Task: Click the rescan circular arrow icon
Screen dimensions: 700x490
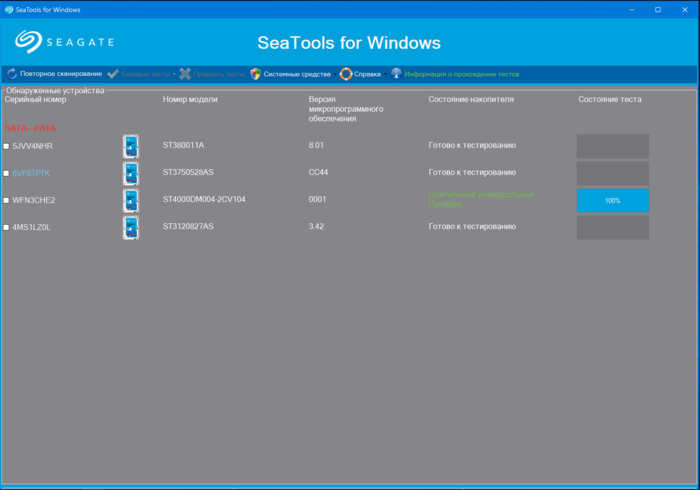Action: pyautogui.click(x=12, y=74)
